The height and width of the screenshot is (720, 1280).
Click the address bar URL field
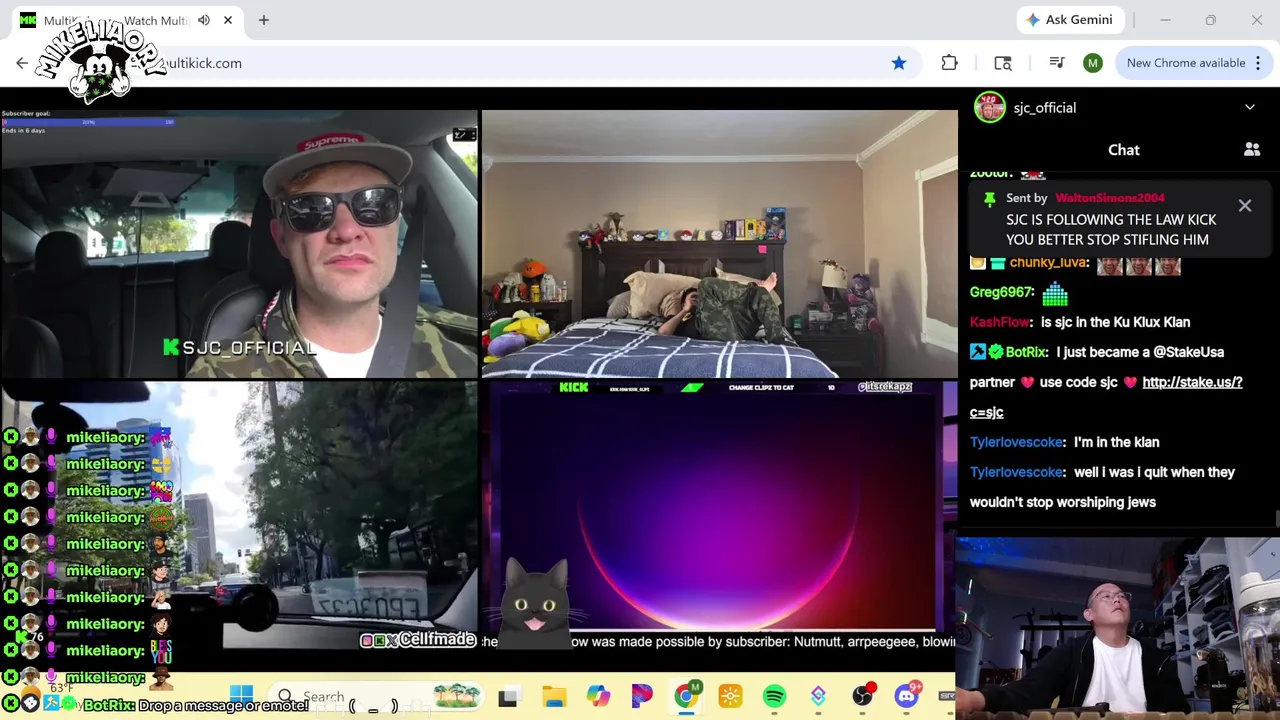(x=520, y=63)
